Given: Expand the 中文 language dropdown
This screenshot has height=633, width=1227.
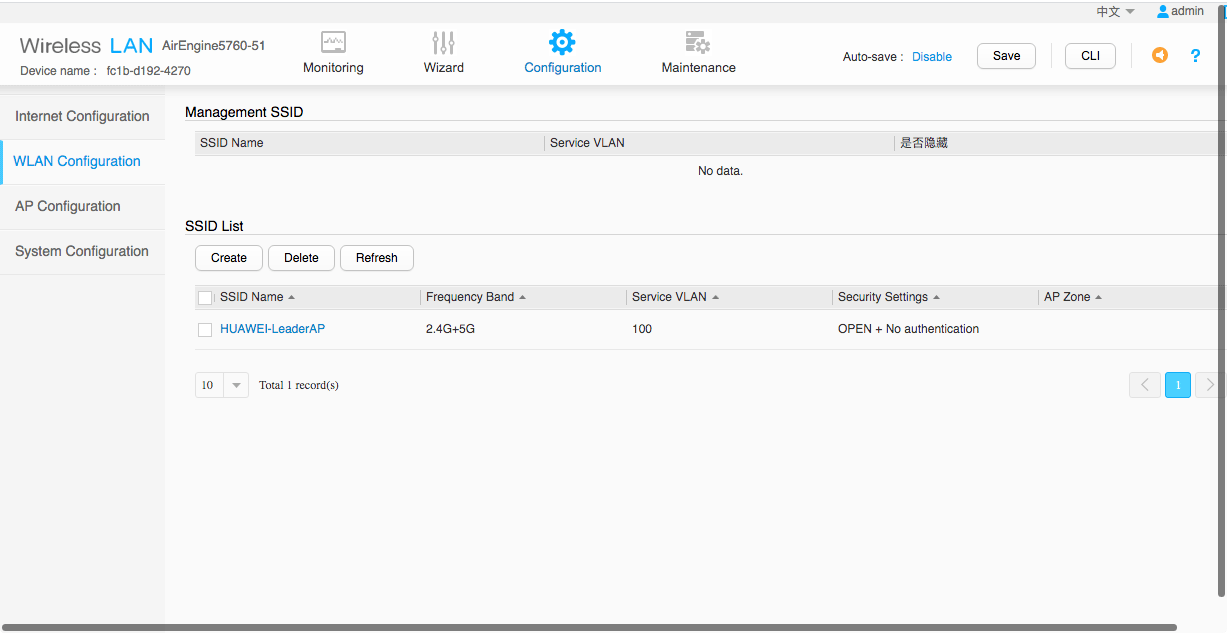Looking at the screenshot, I should (x=1115, y=12).
